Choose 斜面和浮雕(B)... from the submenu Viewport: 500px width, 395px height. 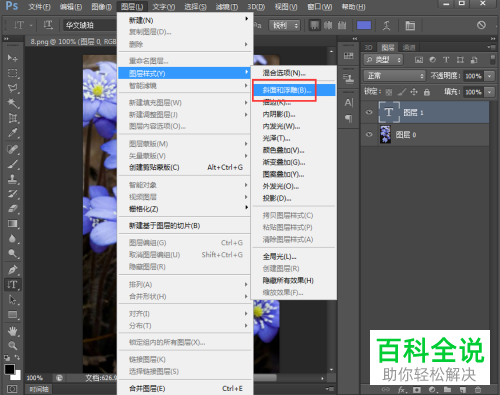pyautogui.click(x=294, y=90)
